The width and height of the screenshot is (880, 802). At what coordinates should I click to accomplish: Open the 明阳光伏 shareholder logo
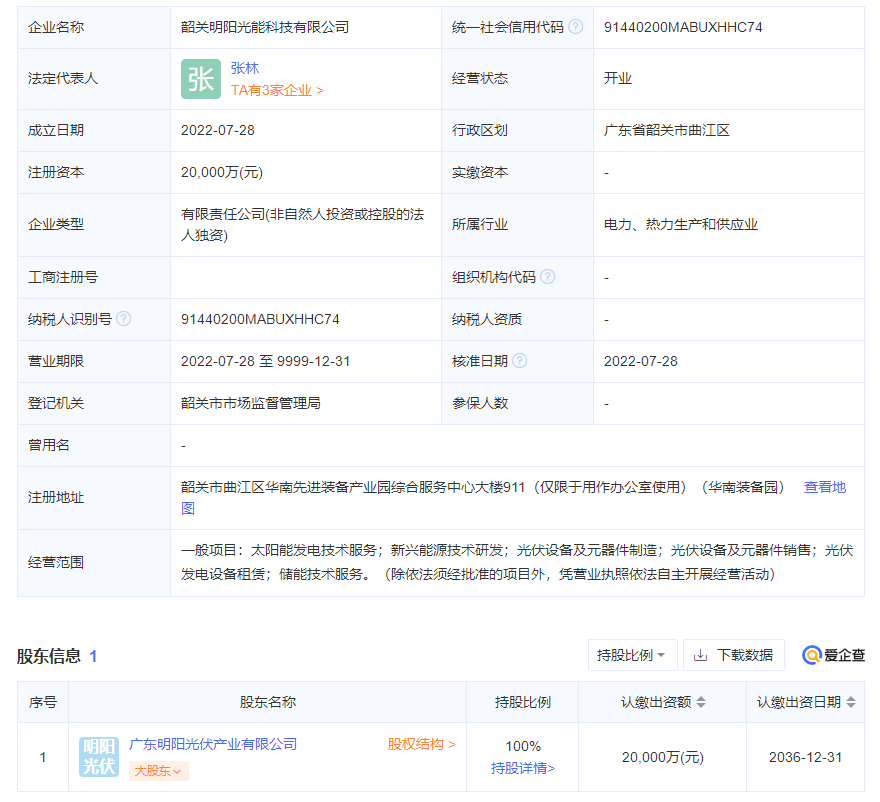pos(99,757)
